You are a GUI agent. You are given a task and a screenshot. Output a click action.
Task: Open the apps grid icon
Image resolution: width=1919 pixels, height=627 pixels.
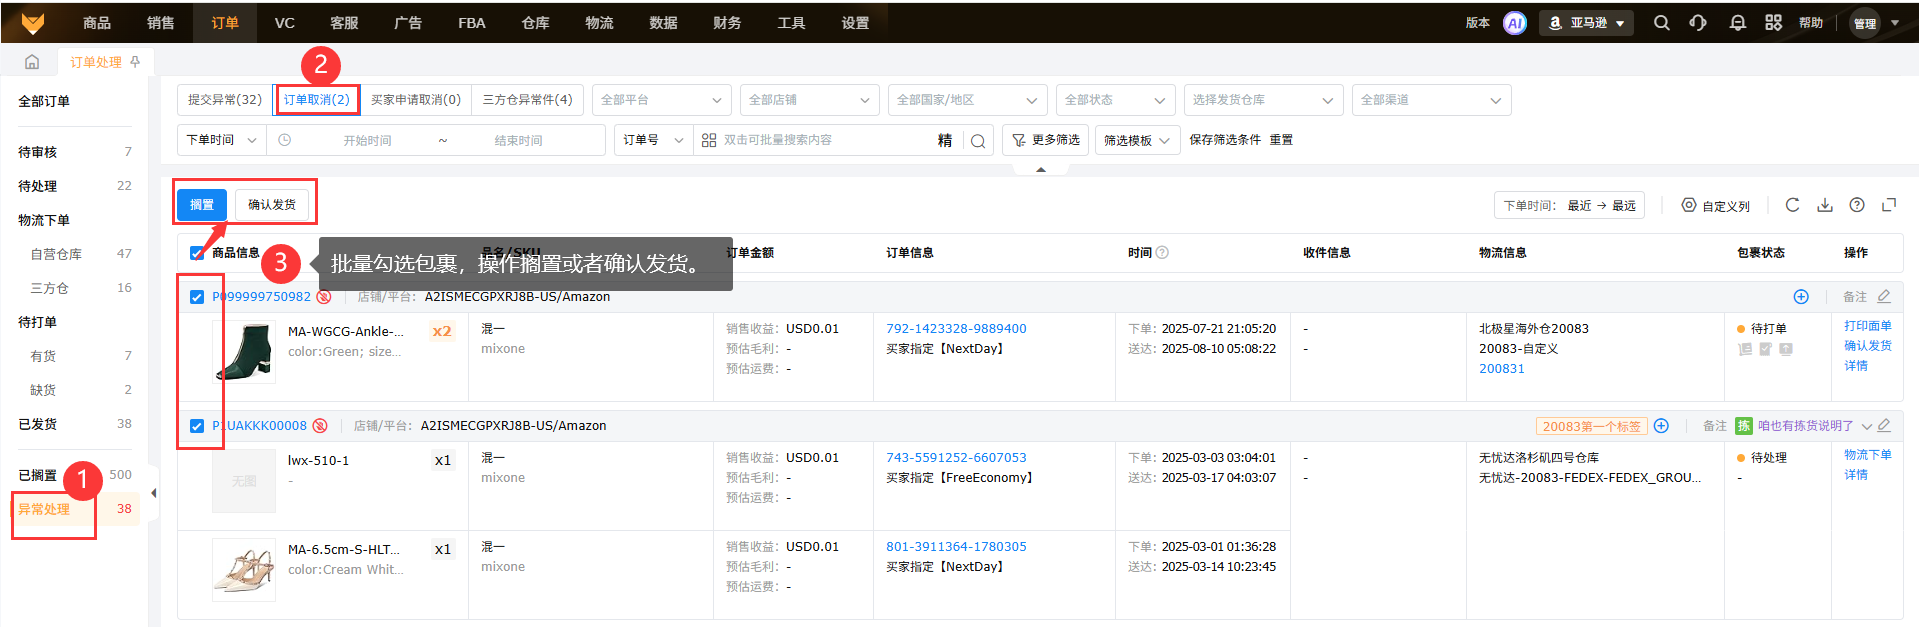1773,23
